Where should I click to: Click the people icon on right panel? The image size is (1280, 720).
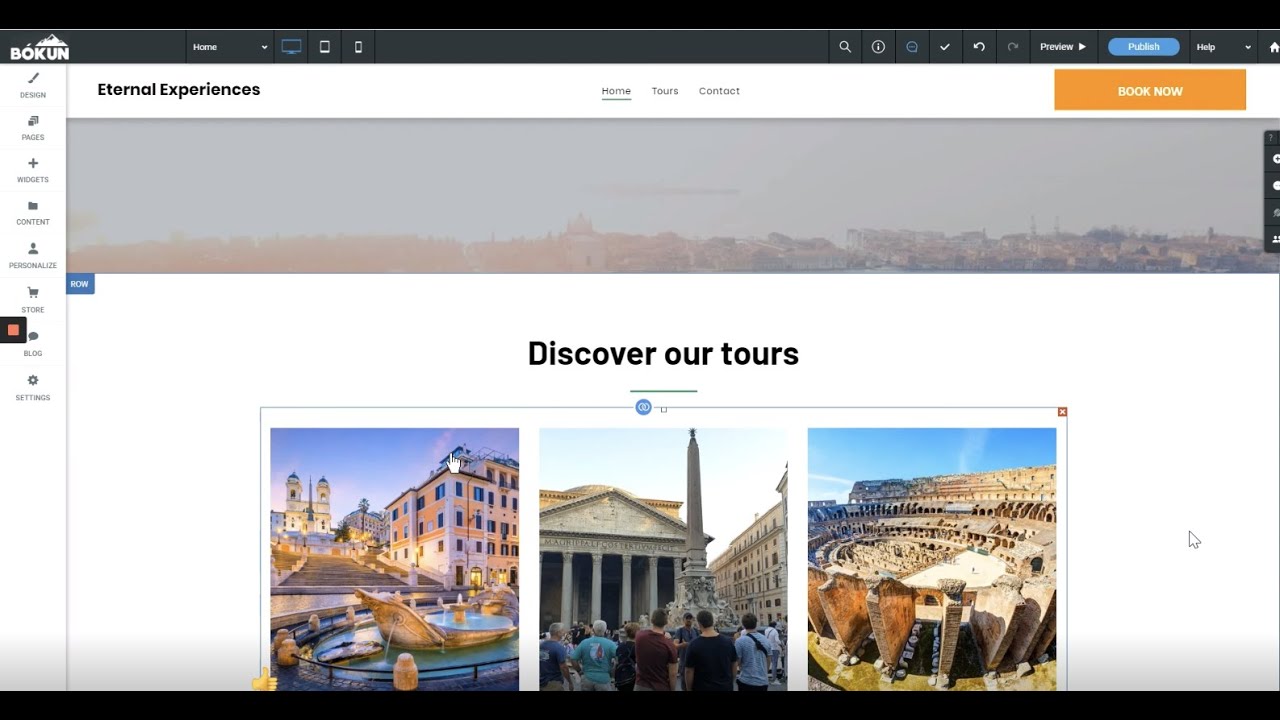coord(1274,240)
